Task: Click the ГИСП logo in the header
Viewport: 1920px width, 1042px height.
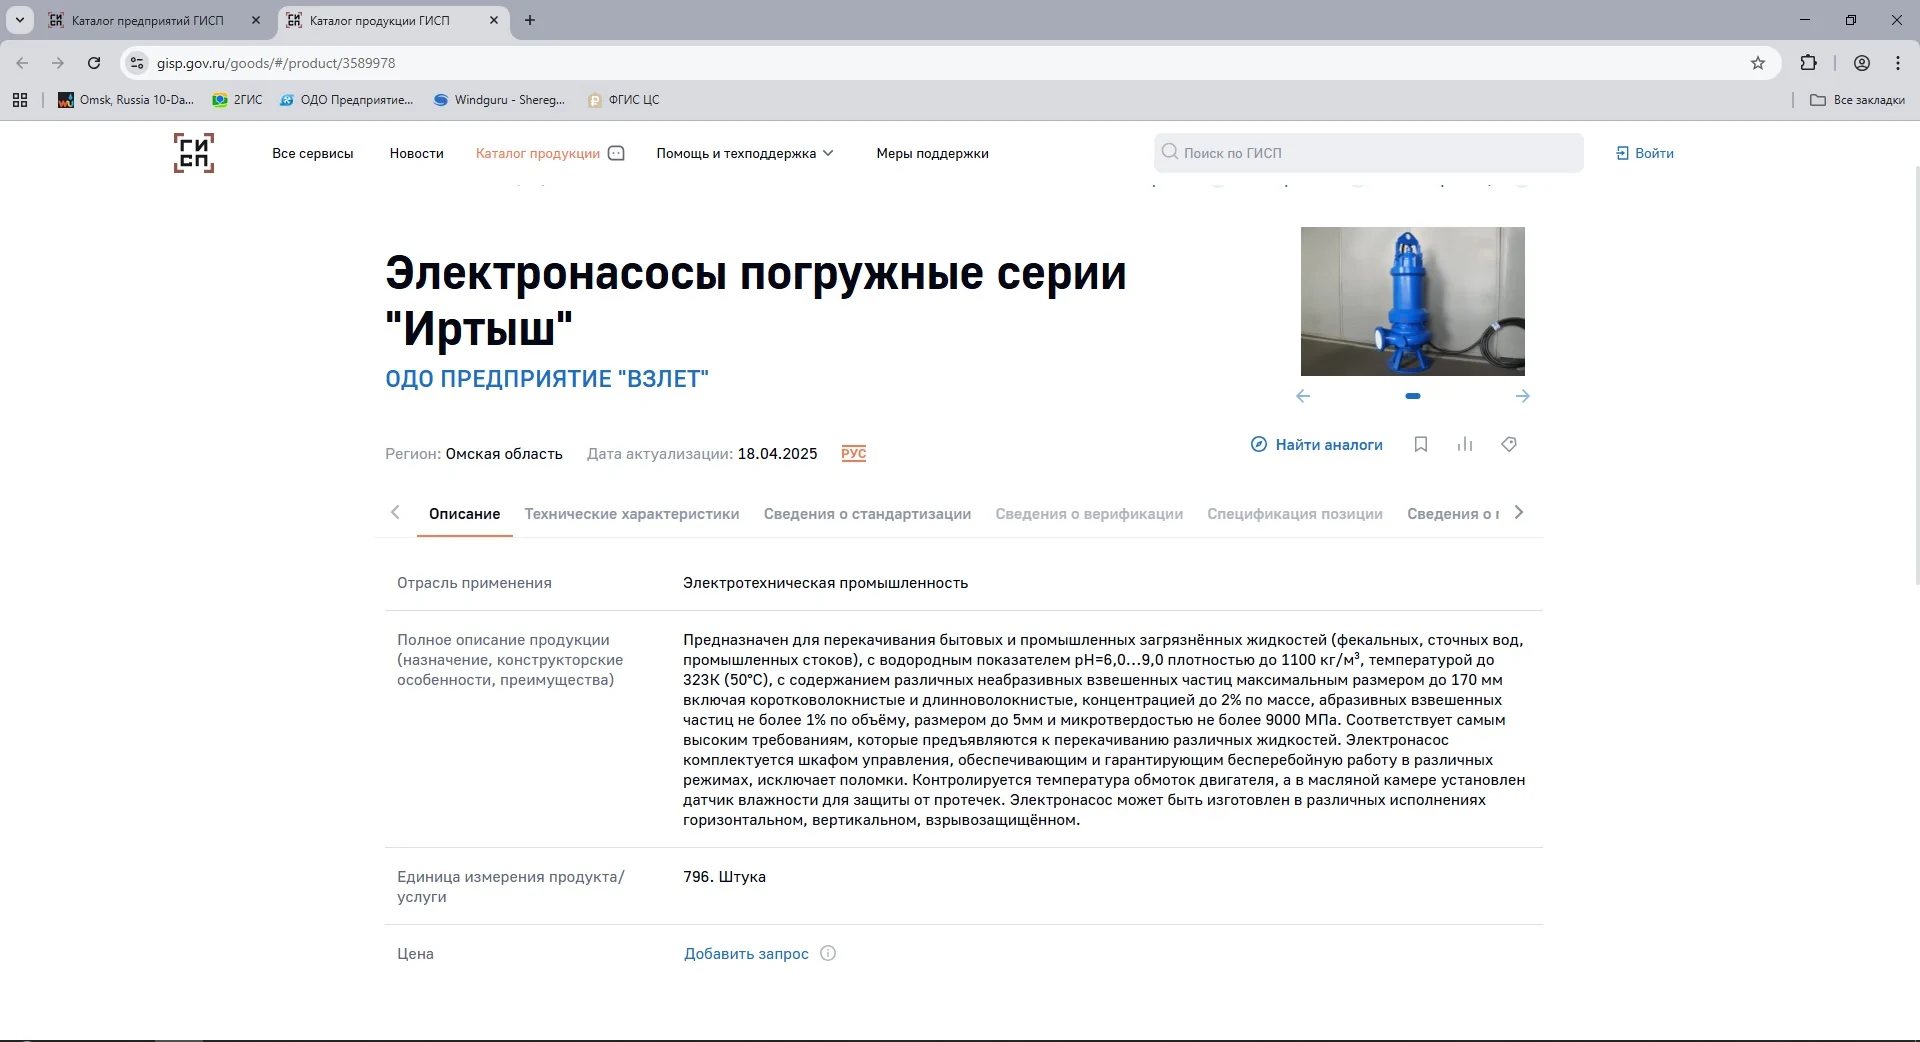Action: click(193, 153)
